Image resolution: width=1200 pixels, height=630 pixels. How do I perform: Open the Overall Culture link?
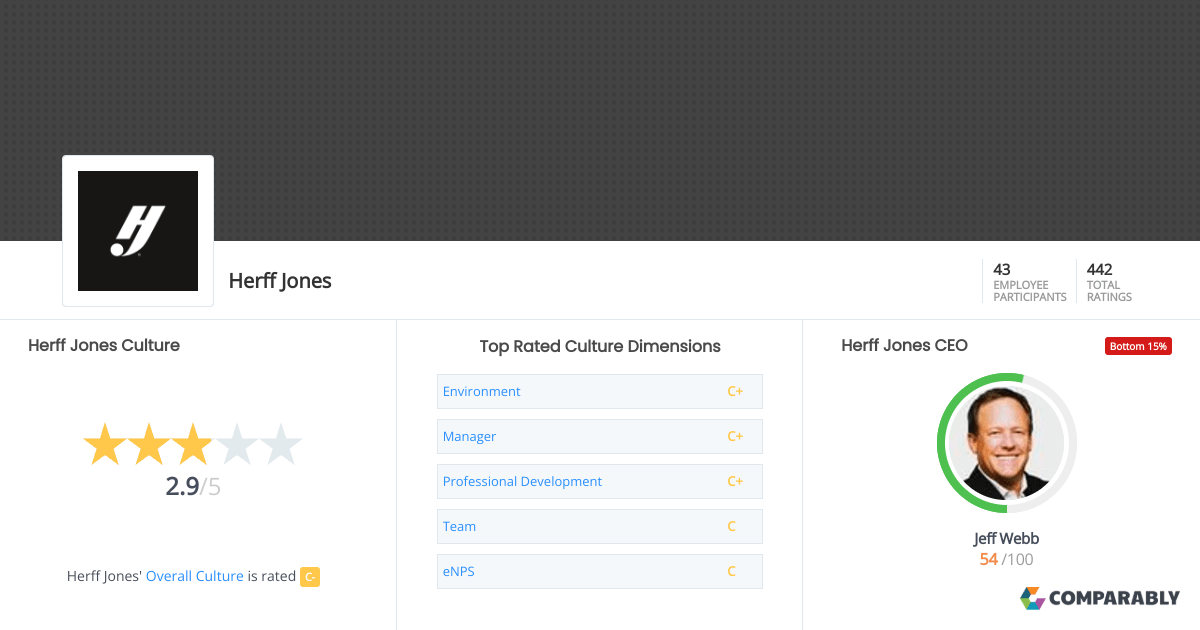[x=195, y=576]
